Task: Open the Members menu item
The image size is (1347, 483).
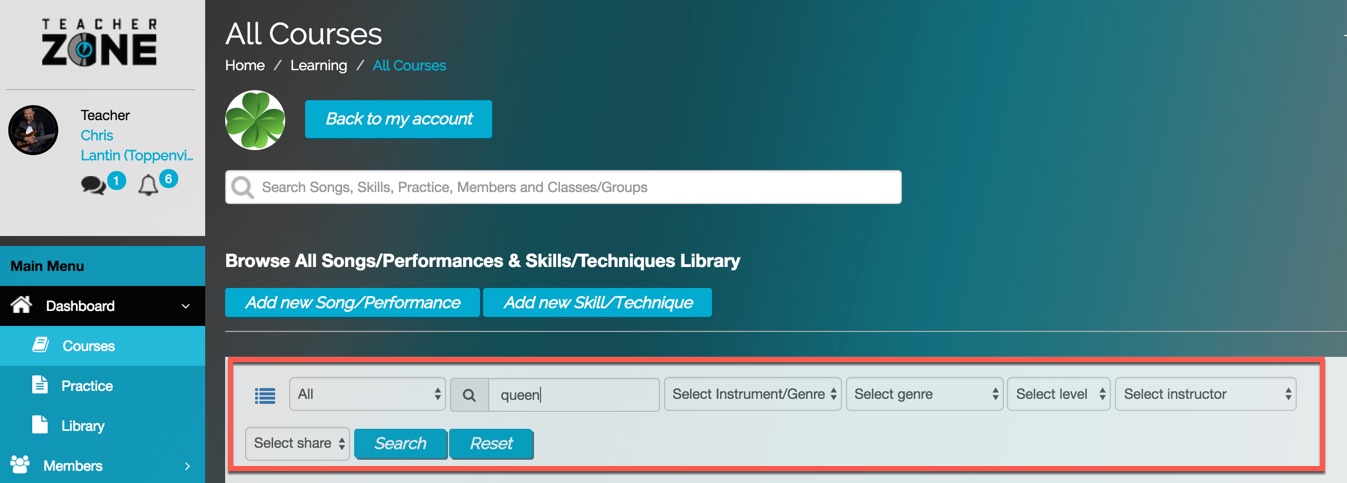Action: (x=102, y=466)
